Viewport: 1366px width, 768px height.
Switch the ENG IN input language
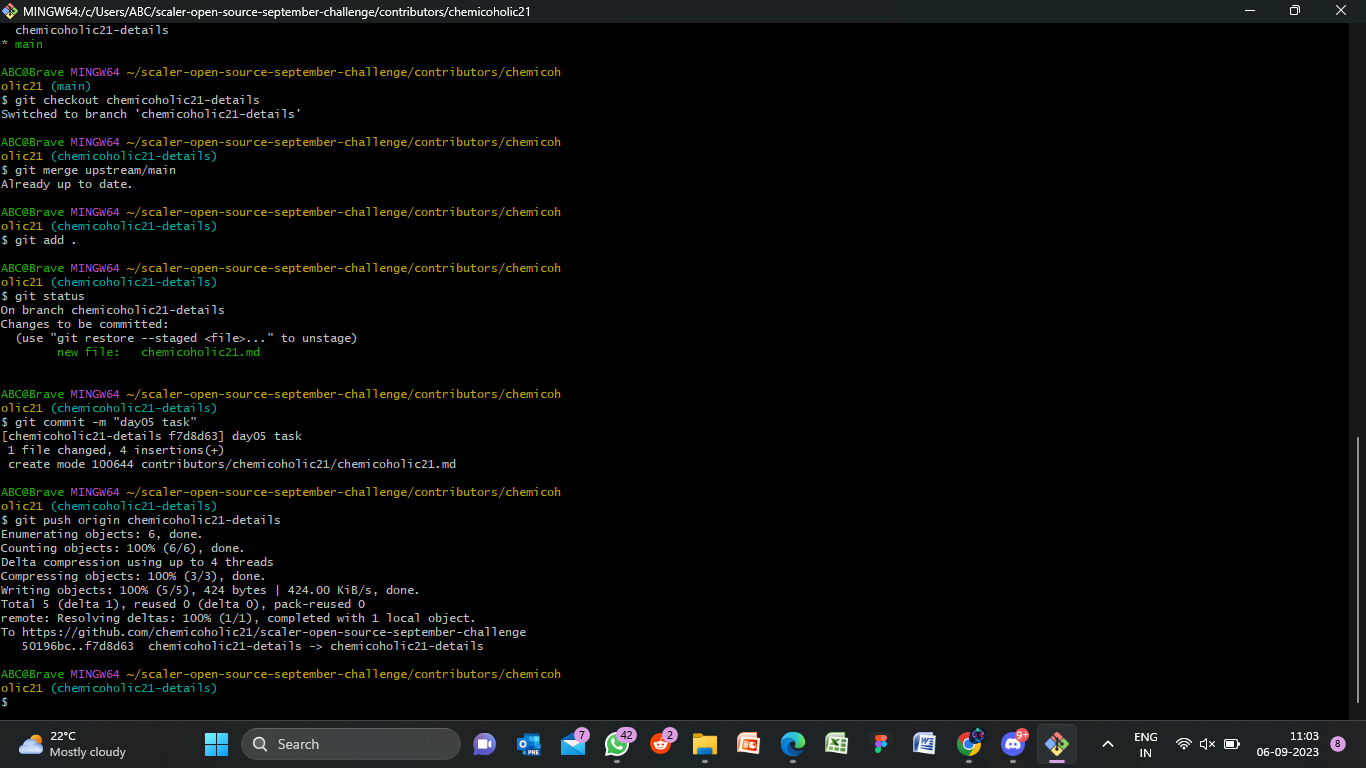(x=1145, y=744)
